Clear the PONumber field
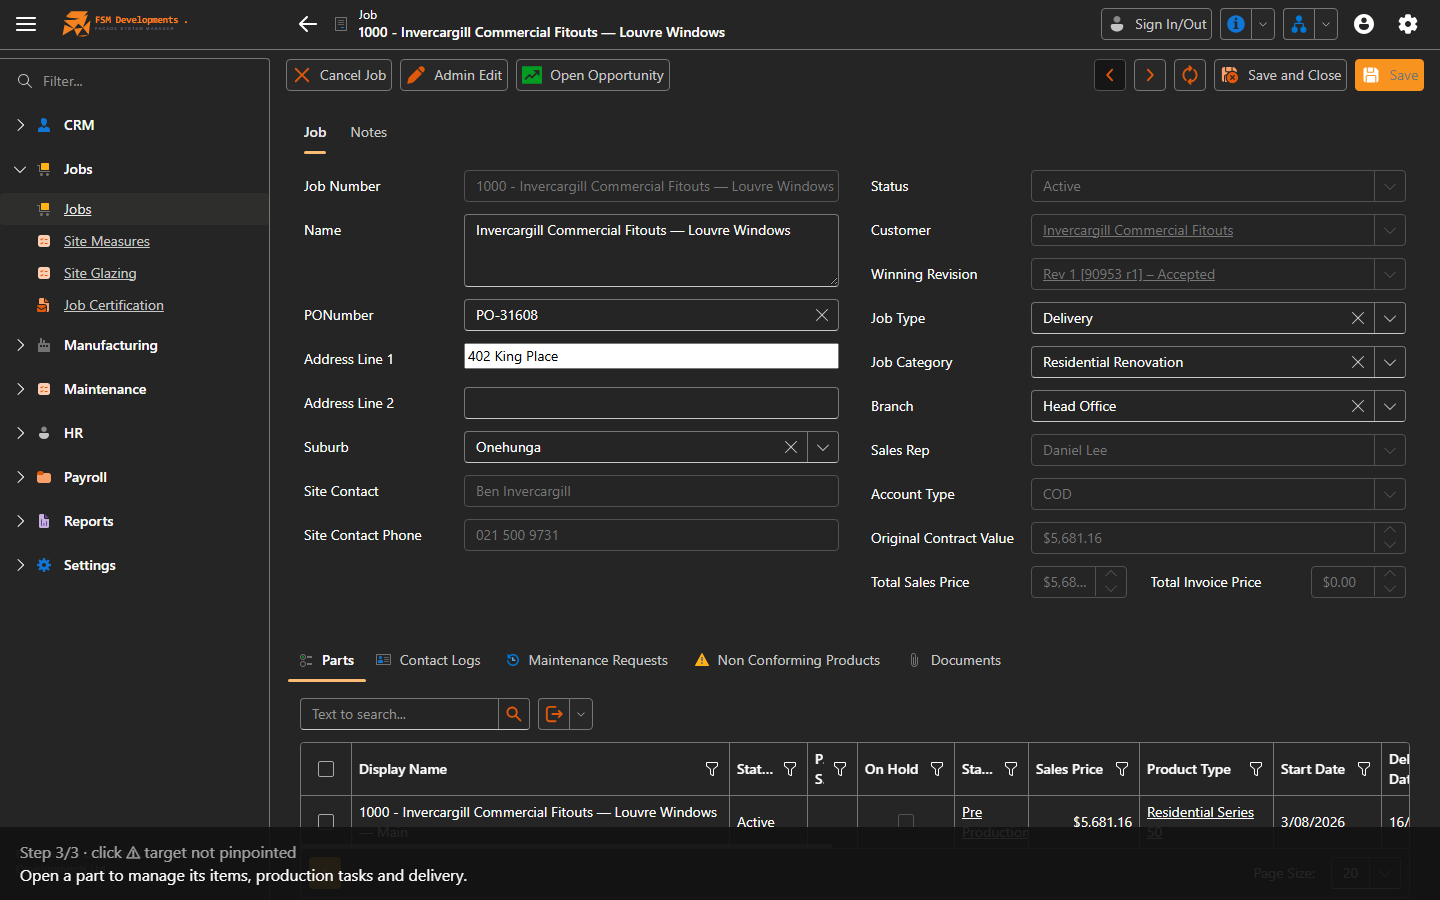 pos(822,315)
